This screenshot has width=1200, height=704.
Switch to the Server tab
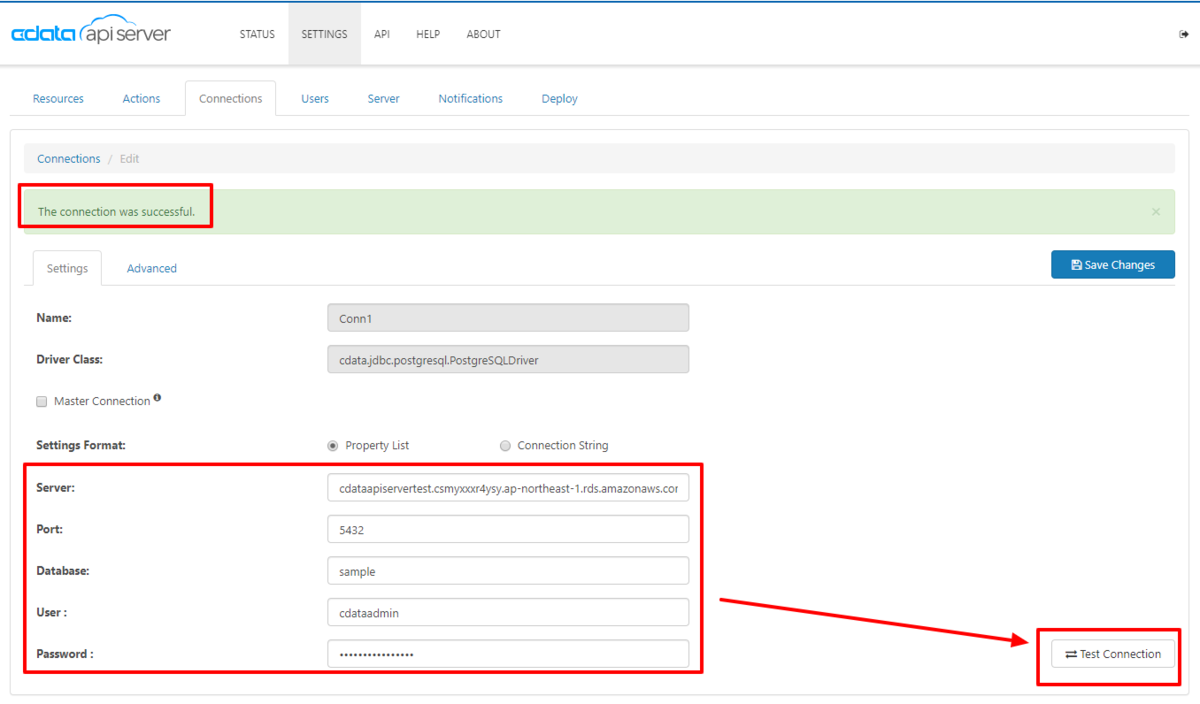point(383,98)
